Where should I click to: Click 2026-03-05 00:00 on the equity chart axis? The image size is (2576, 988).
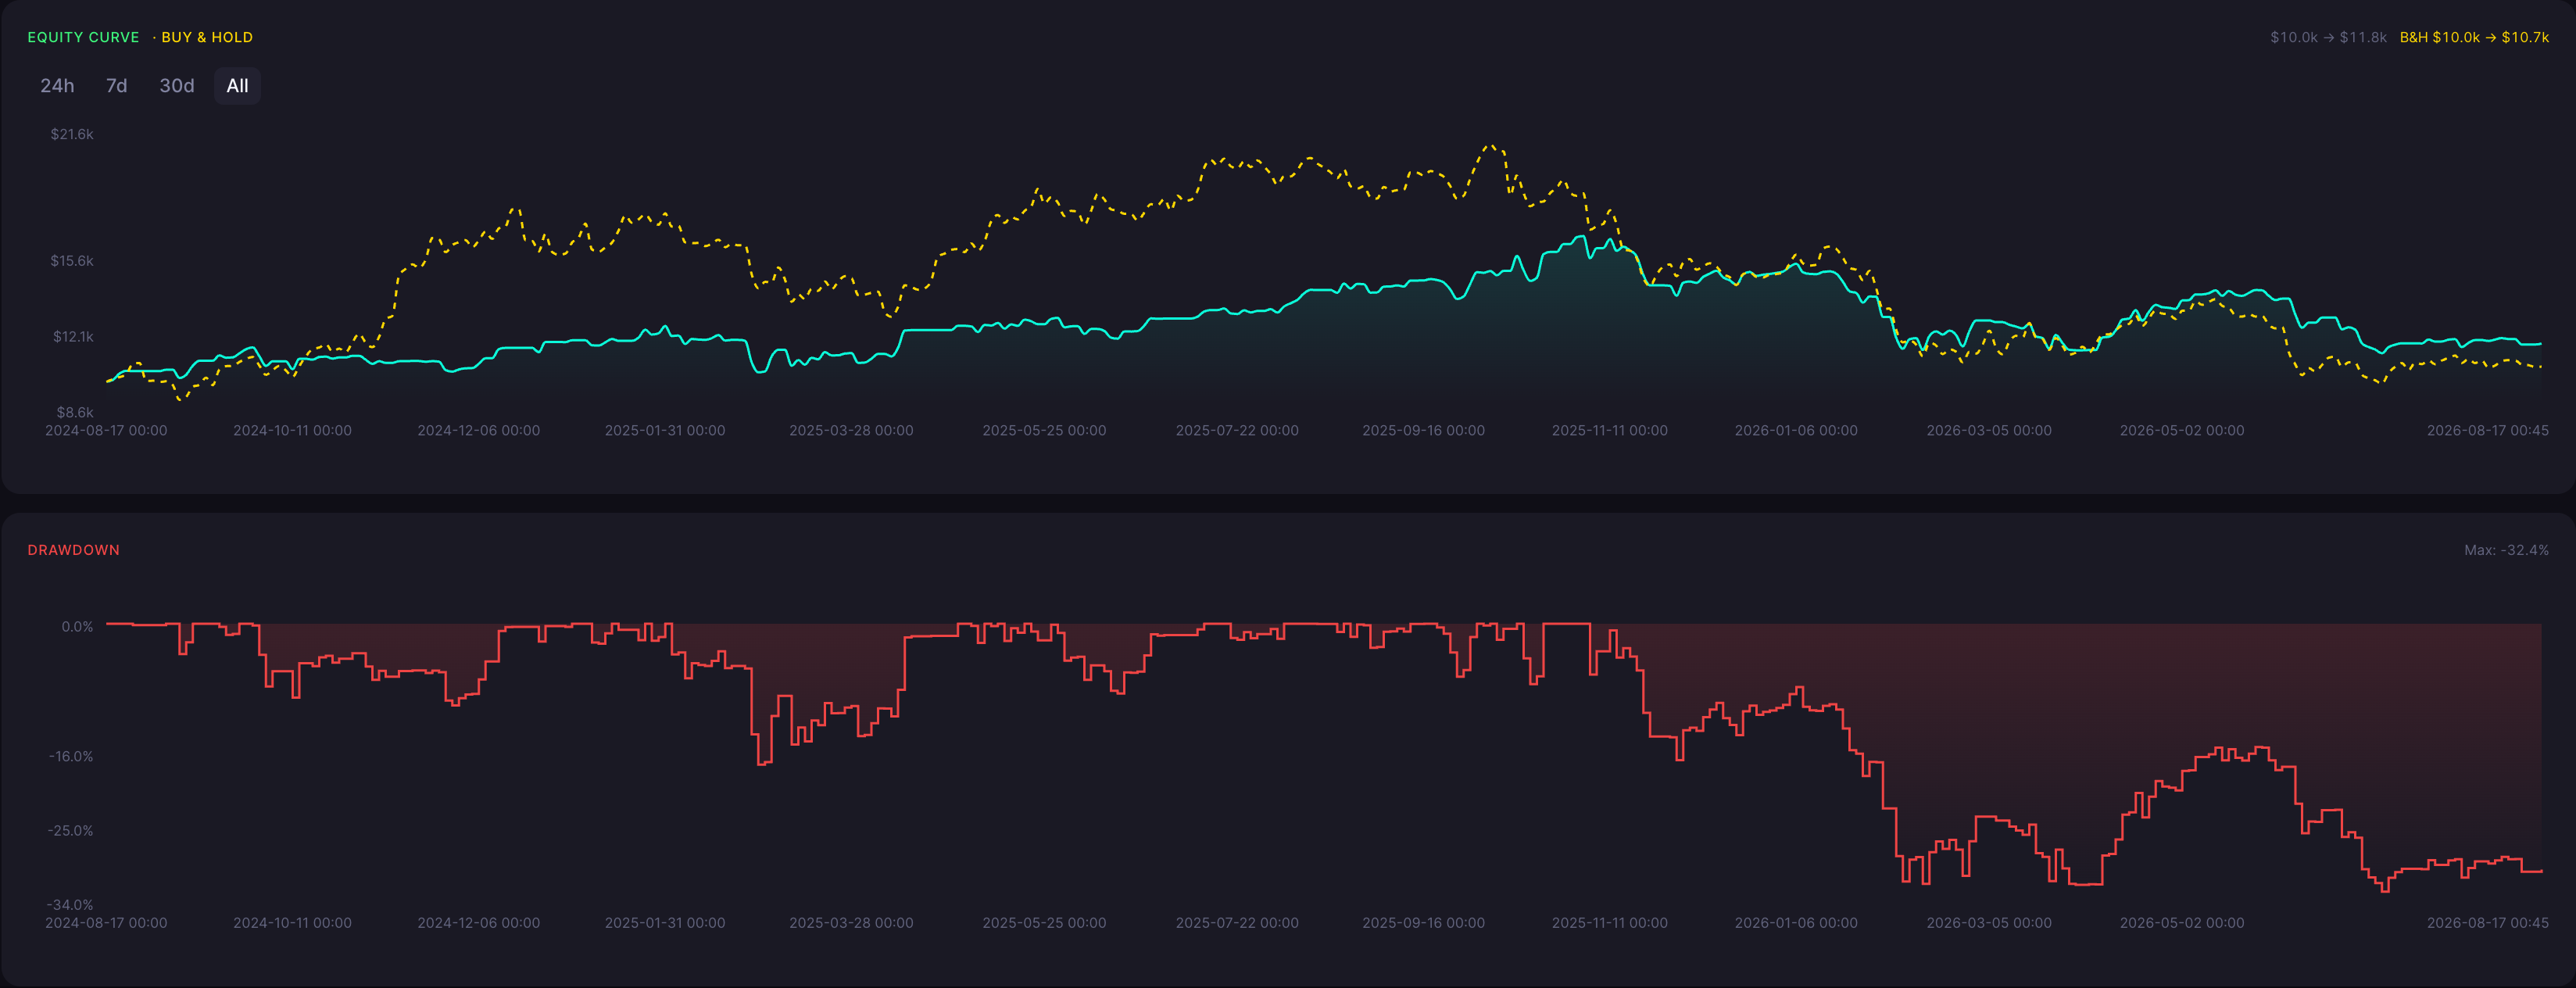[1989, 431]
